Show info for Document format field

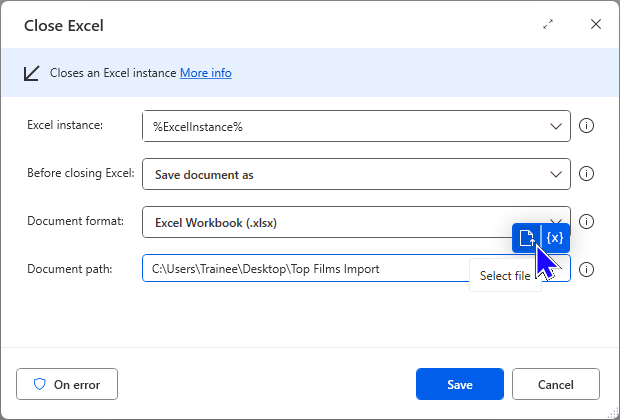point(586,221)
